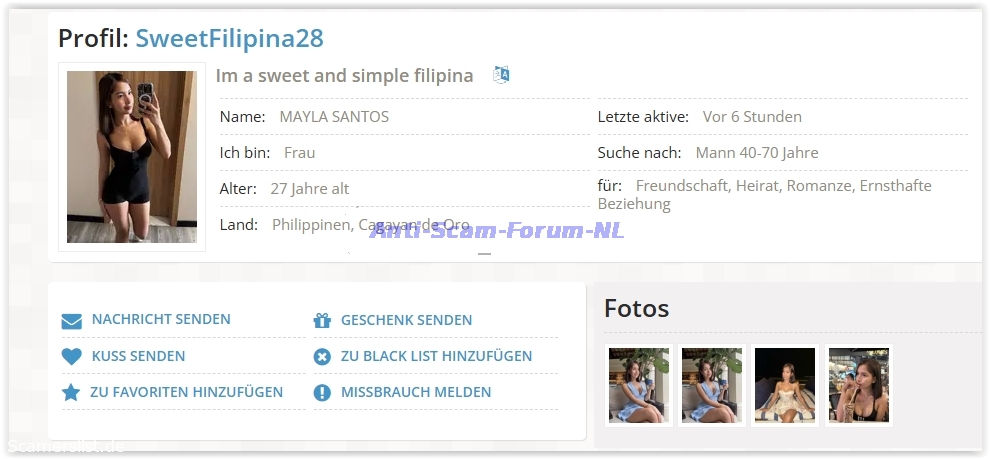Open the night photo thumbnail in white dress
Screen dimensions: 990x459
tap(785, 385)
